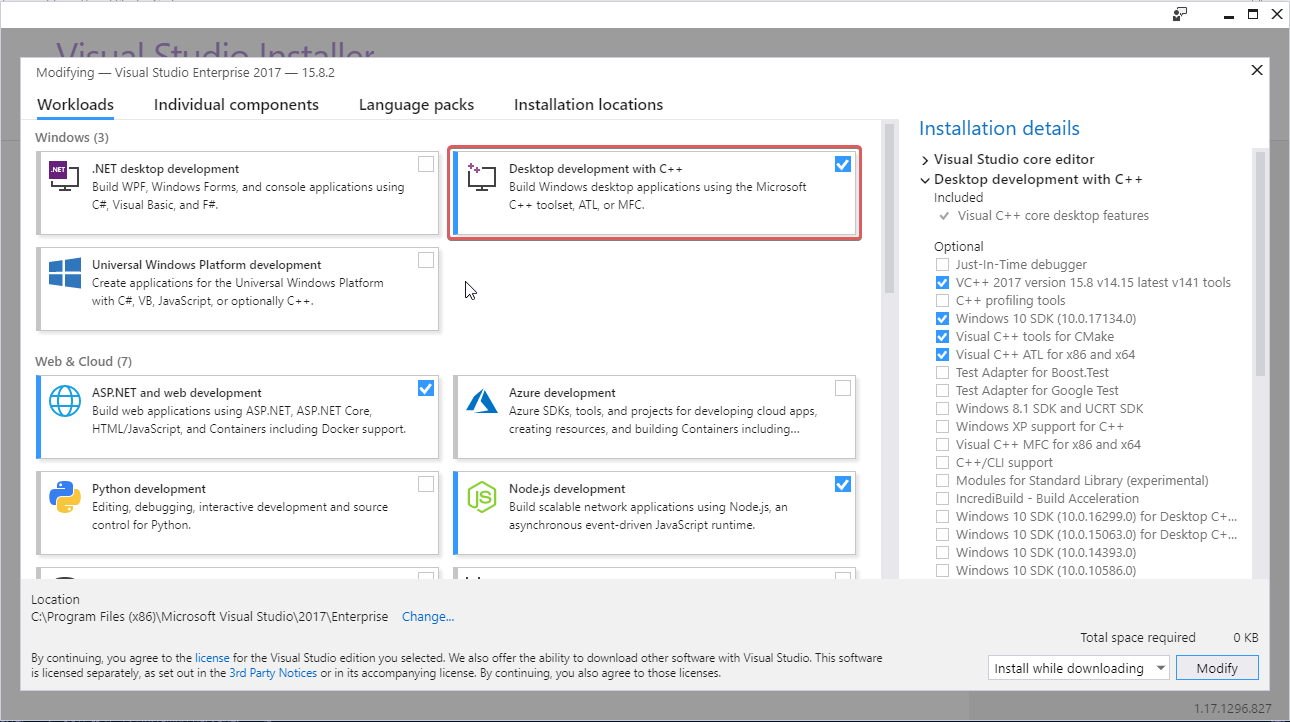Click the .NET desktop development icon
This screenshot has height=722, width=1290.
coord(65,175)
